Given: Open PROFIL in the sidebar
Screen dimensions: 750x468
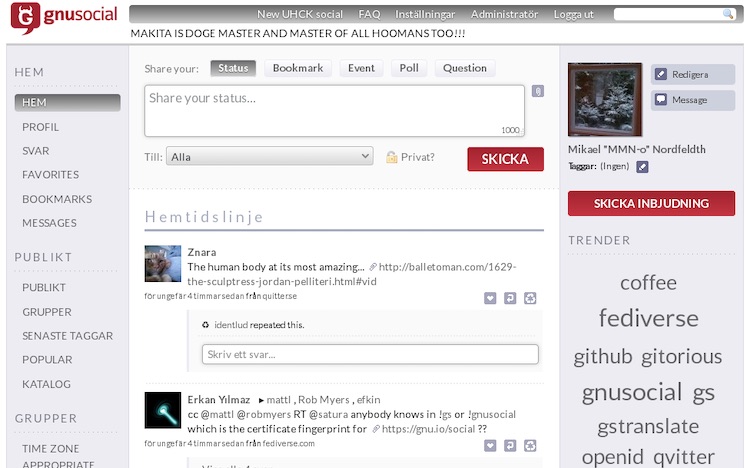Looking at the screenshot, I should pyautogui.click(x=41, y=127).
